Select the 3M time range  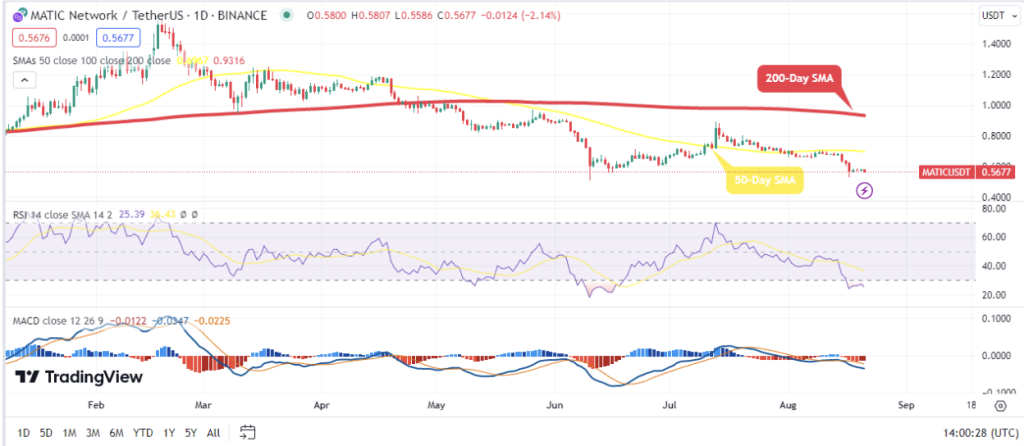[x=93, y=432]
